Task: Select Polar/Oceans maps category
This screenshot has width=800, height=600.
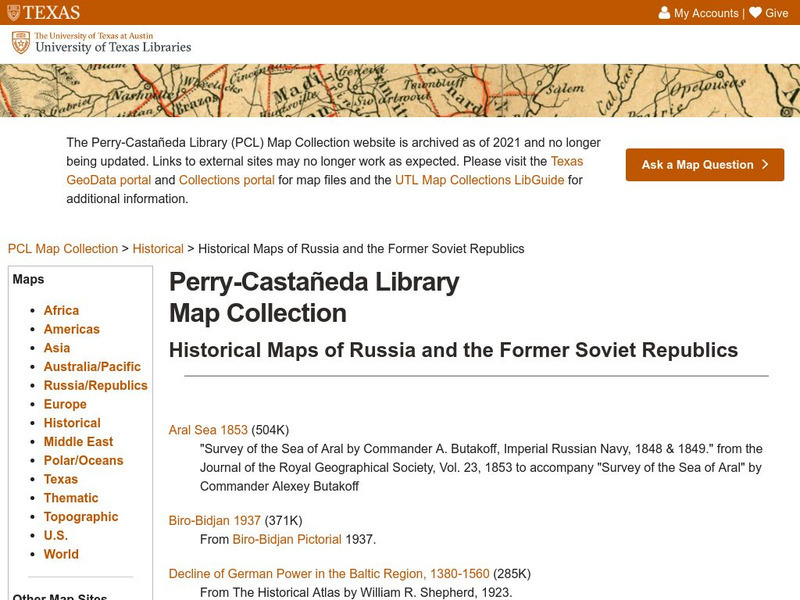Action: pos(83,460)
